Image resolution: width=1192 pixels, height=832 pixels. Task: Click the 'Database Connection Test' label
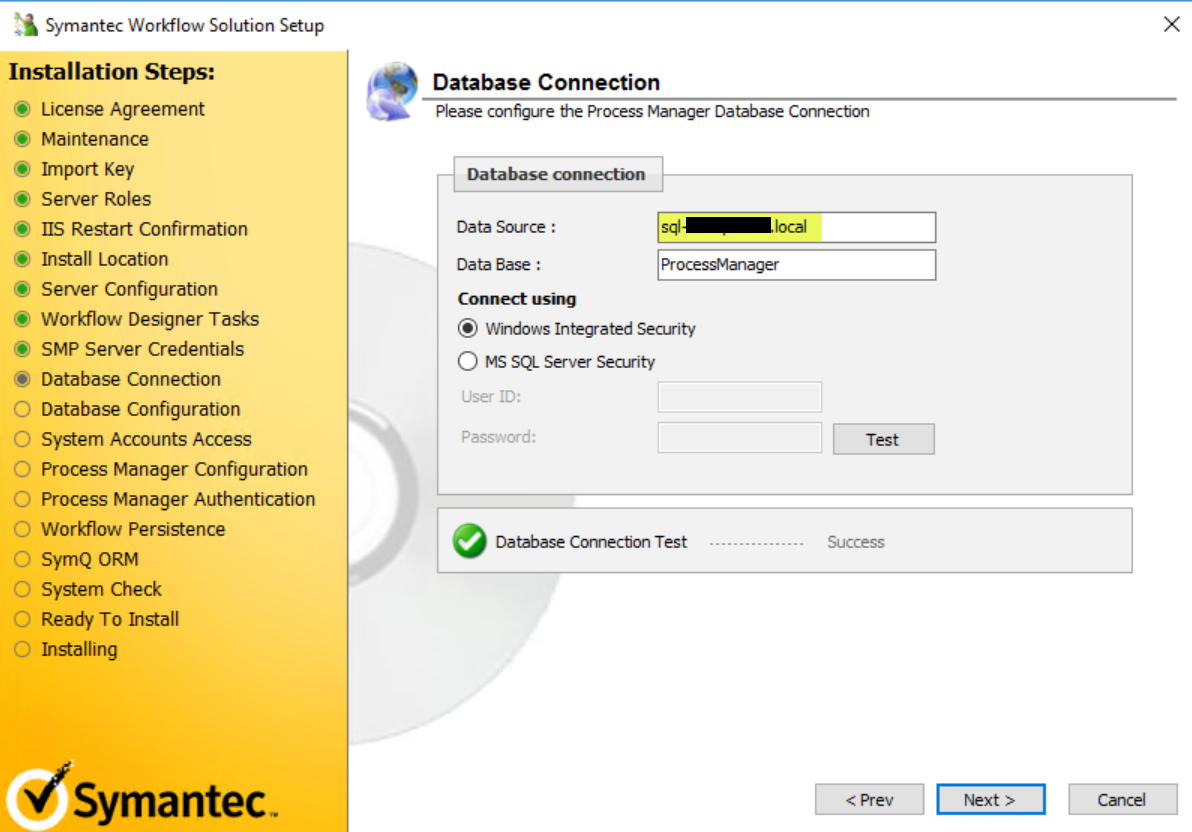(x=591, y=542)
